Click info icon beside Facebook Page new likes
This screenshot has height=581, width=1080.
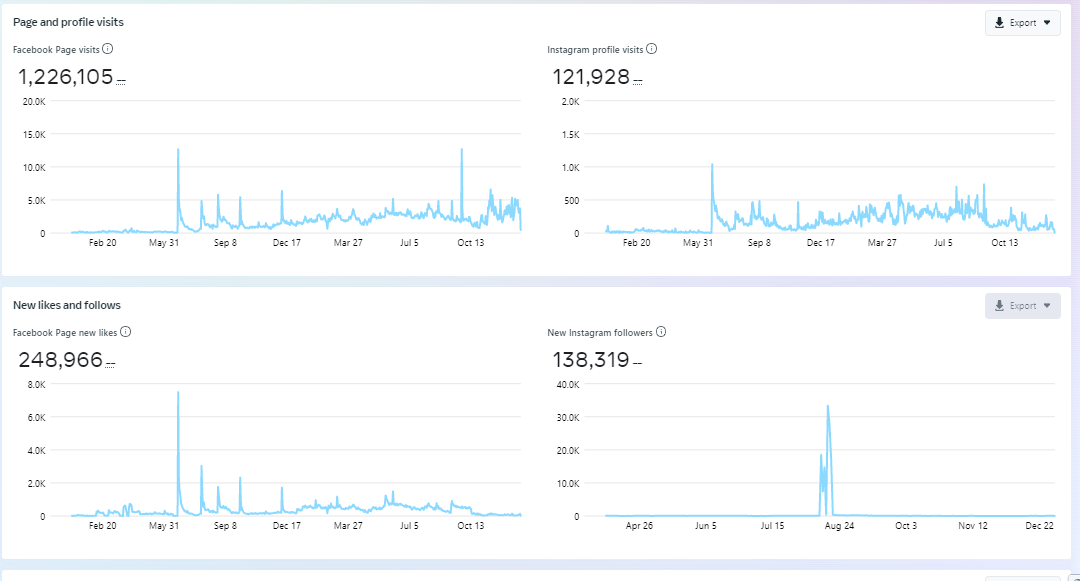[x=125, y=332]
